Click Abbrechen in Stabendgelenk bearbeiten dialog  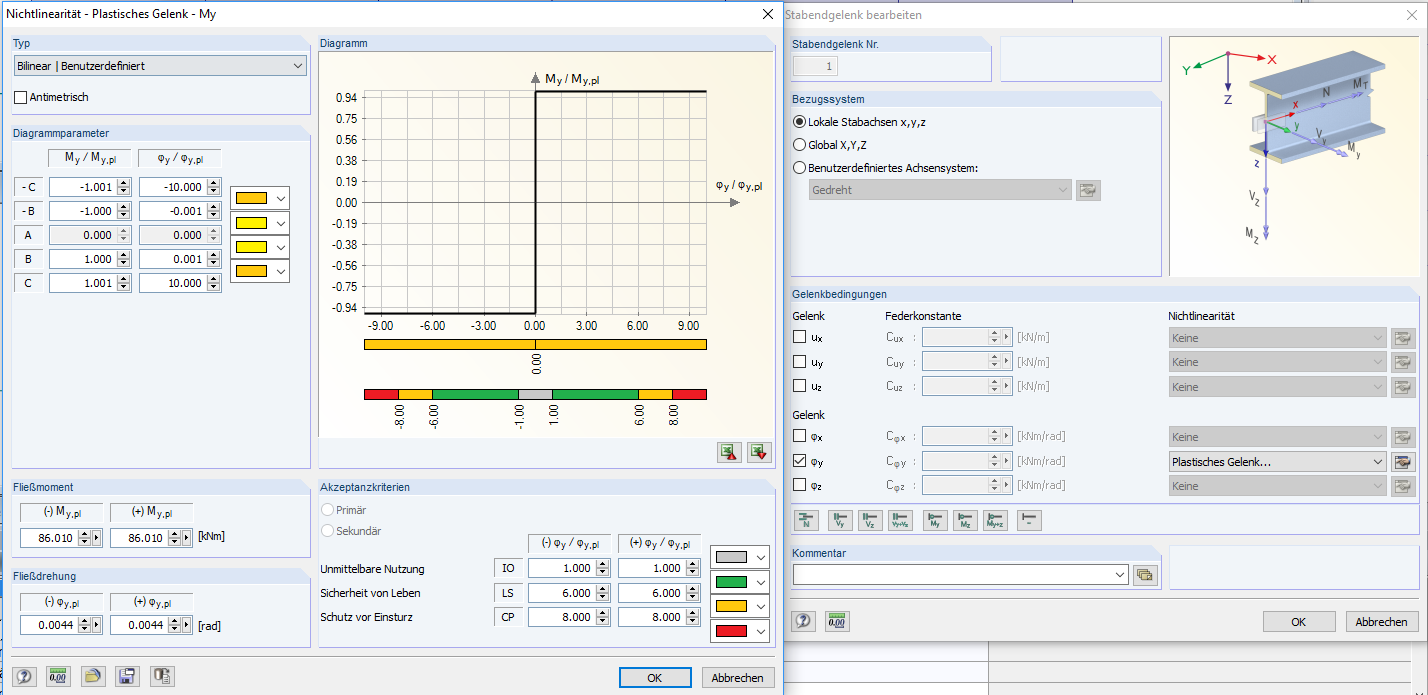point(1382,621)
